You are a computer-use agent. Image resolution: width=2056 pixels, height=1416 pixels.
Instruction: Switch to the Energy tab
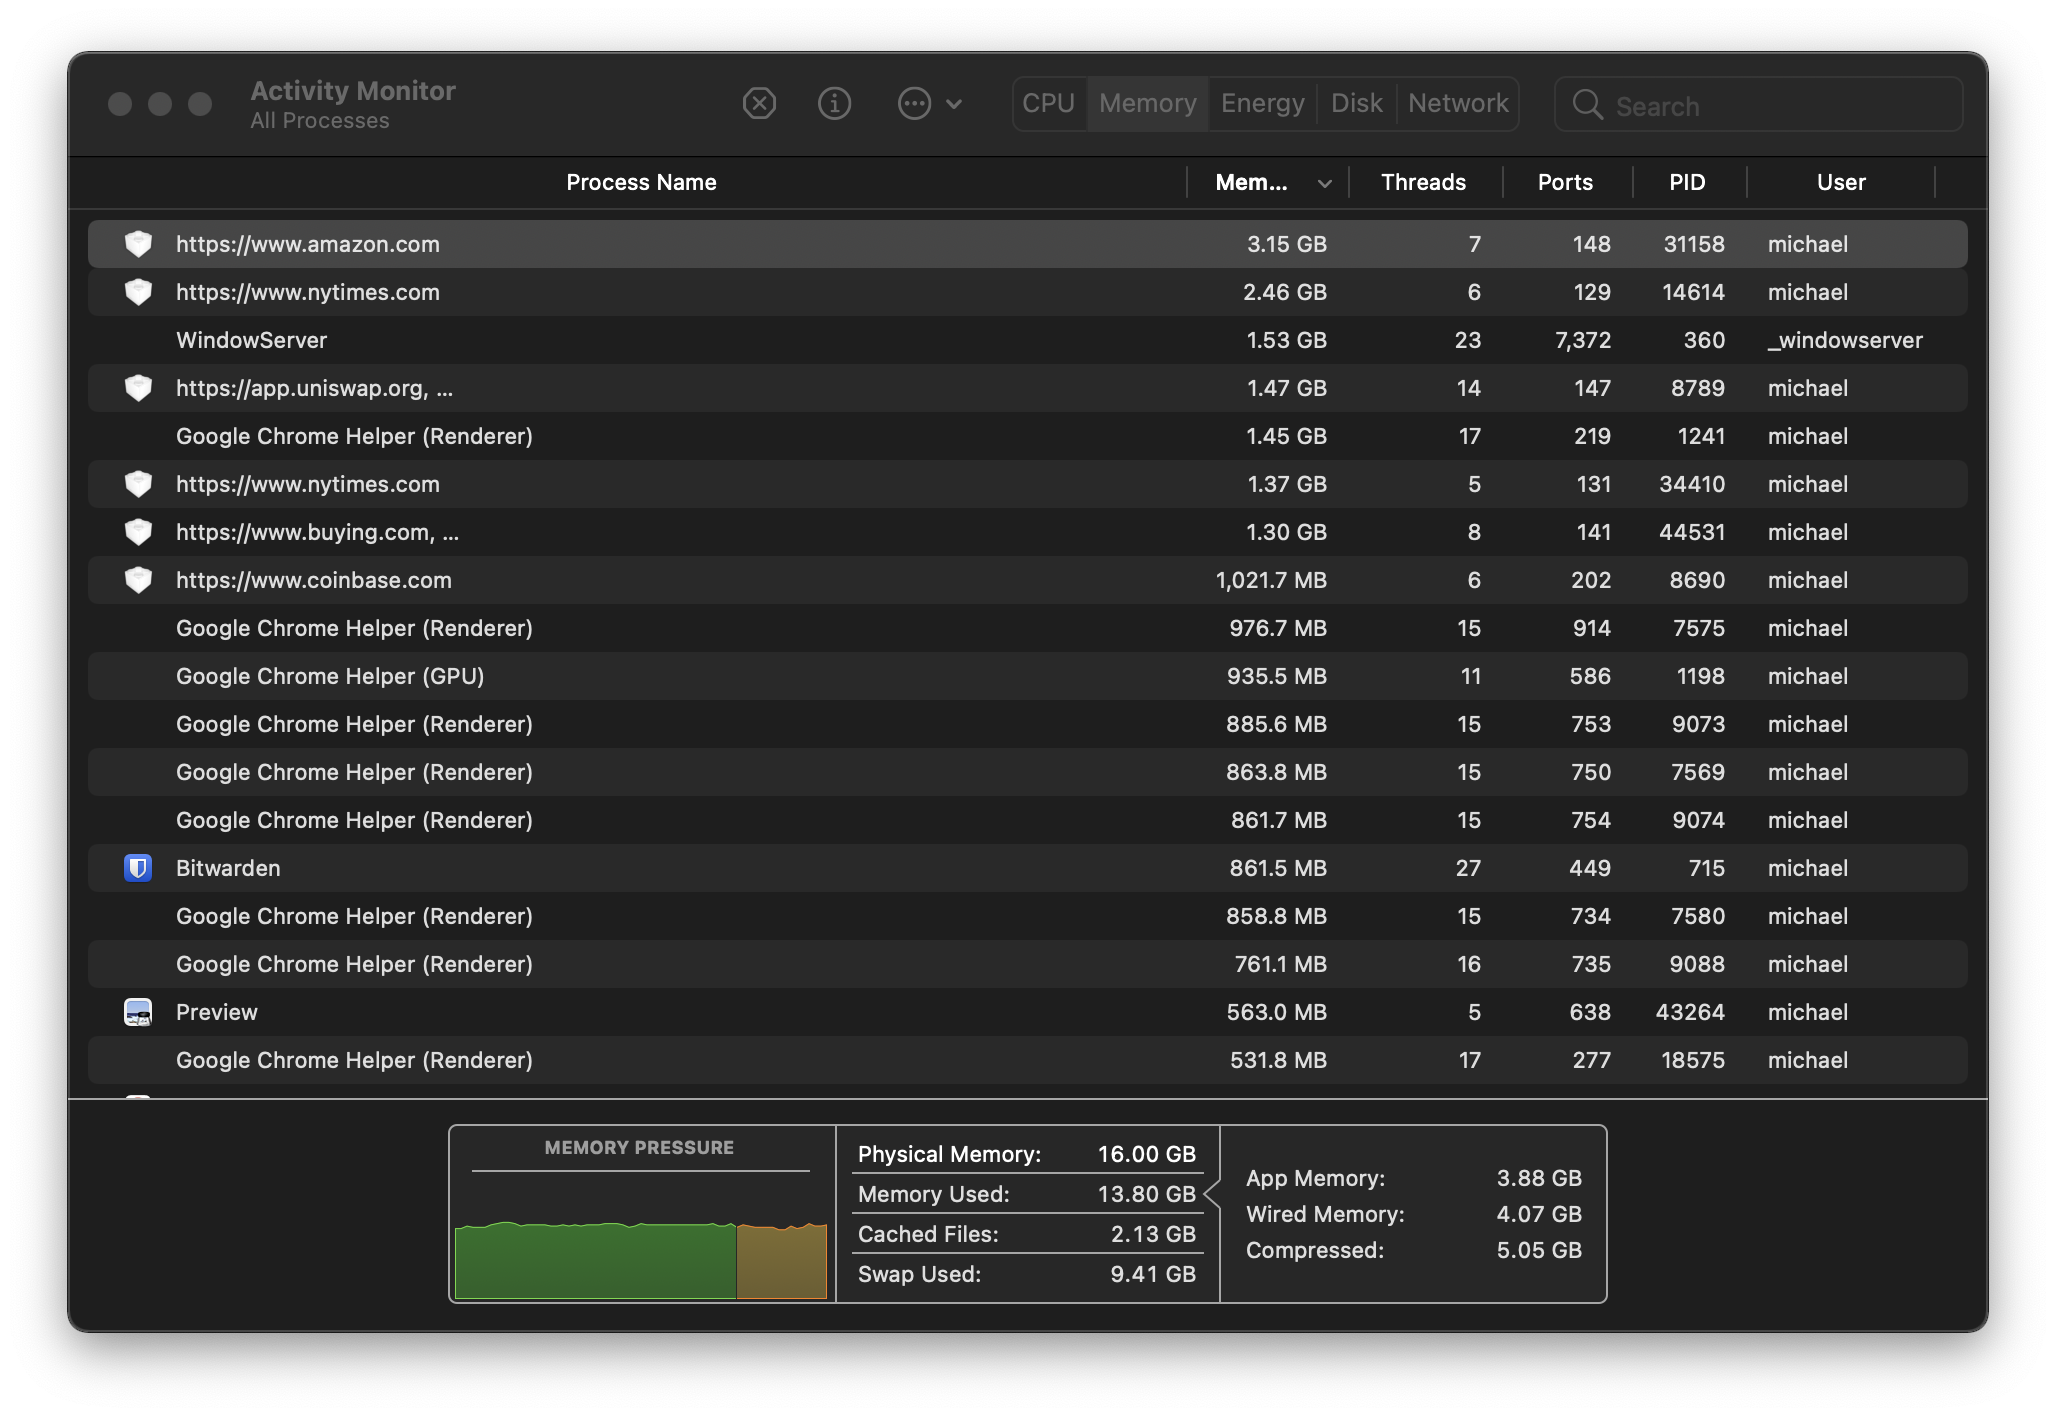1262,103
